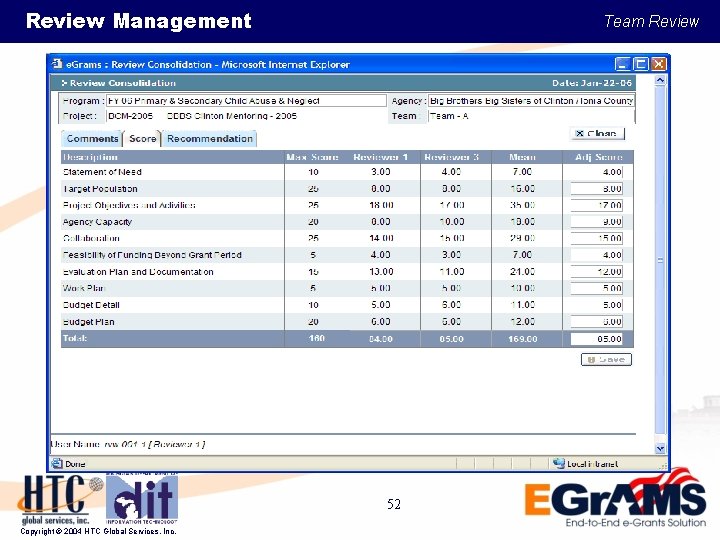Image resolution: width=720 pixels, height=540 pixels.
Task: Click the Agency field
Action: click(x=531, y=101)
